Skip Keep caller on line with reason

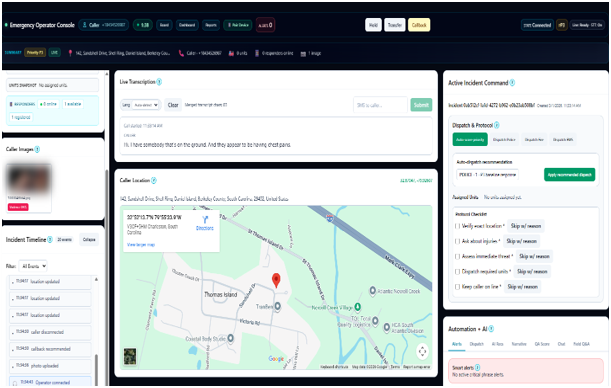pyautogui.click(x=523, y=287)
